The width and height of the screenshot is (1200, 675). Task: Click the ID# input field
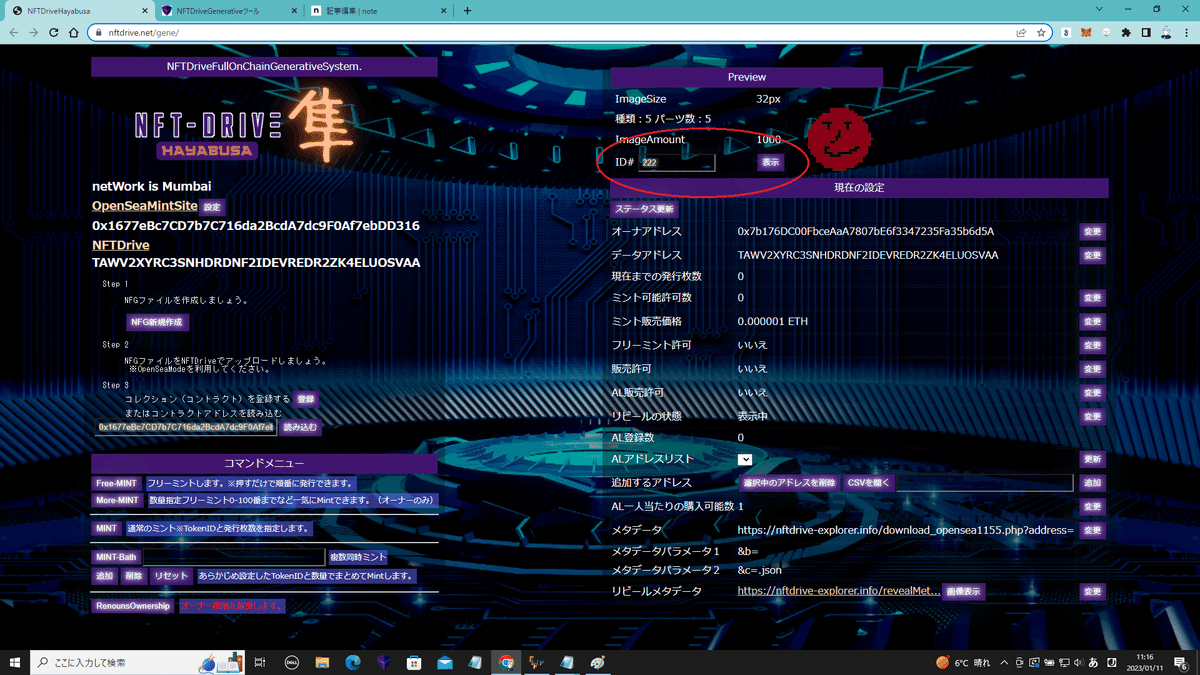[677, 162]
